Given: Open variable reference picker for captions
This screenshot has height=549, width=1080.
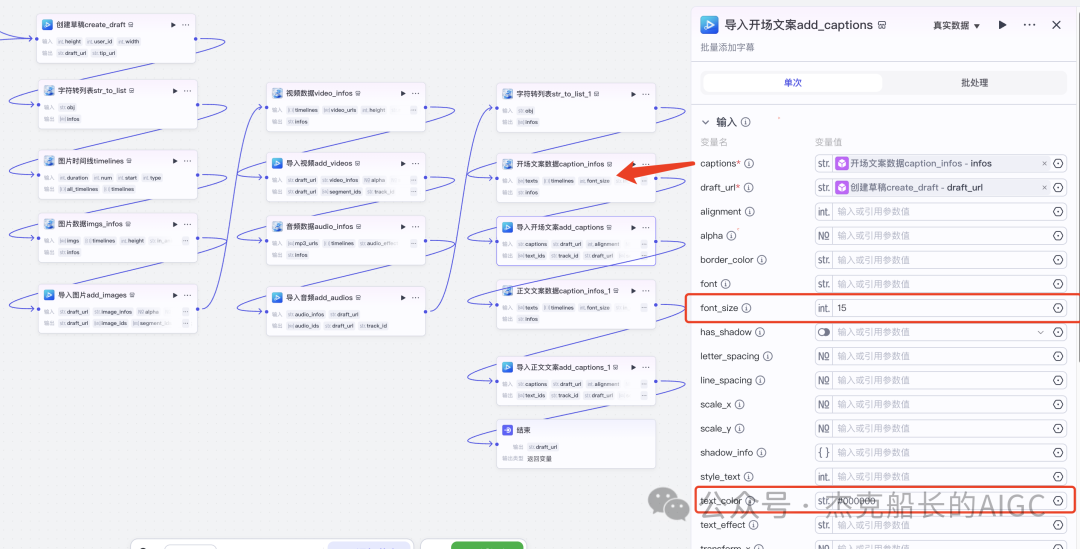Looking at the screenshot, I should point(1058,164).
